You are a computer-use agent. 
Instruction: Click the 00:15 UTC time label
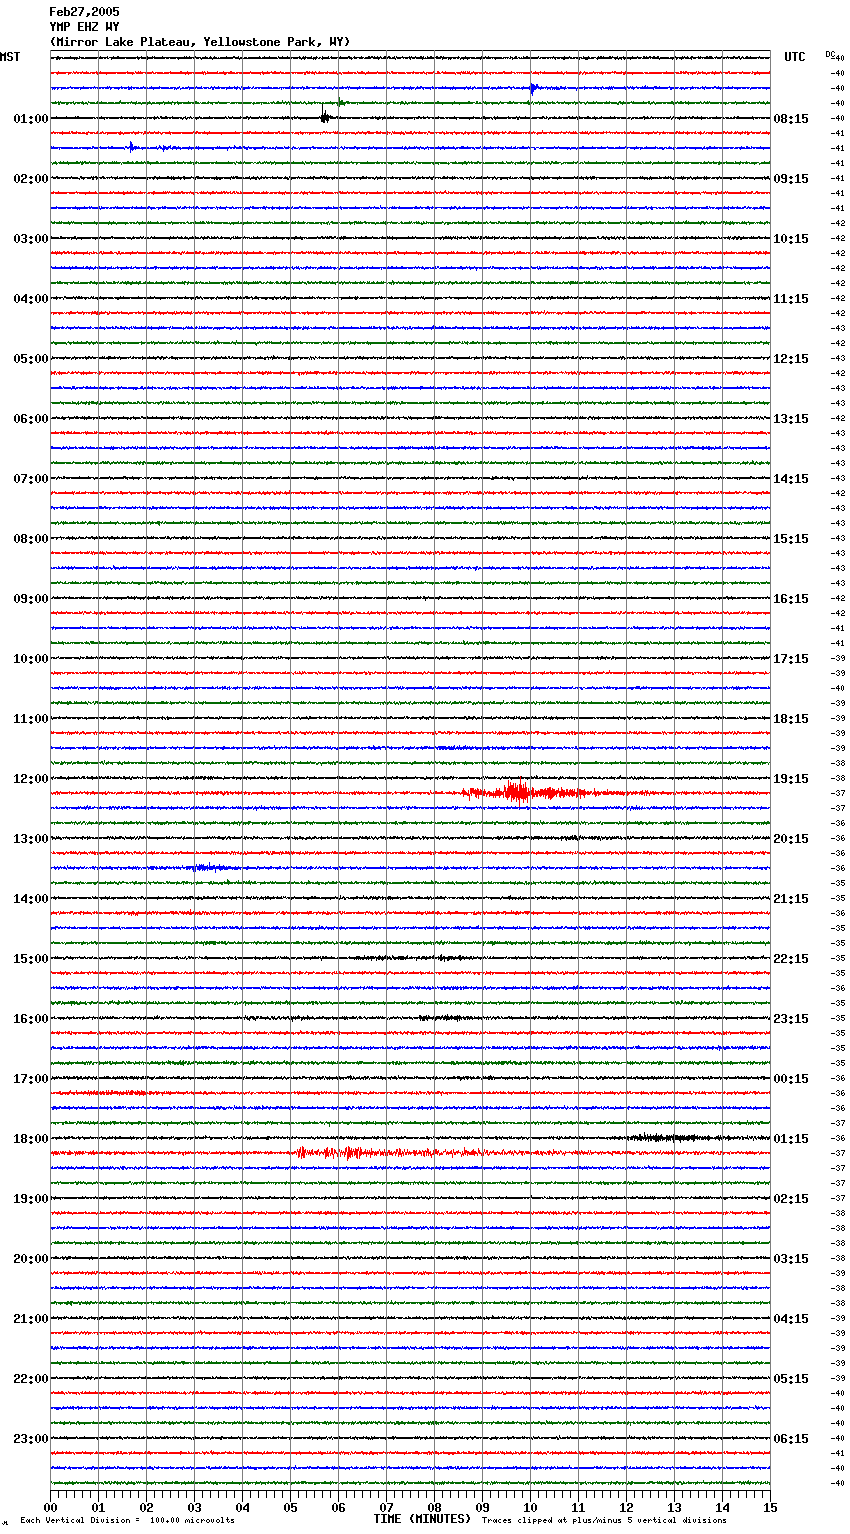(x=791, y=1079)
